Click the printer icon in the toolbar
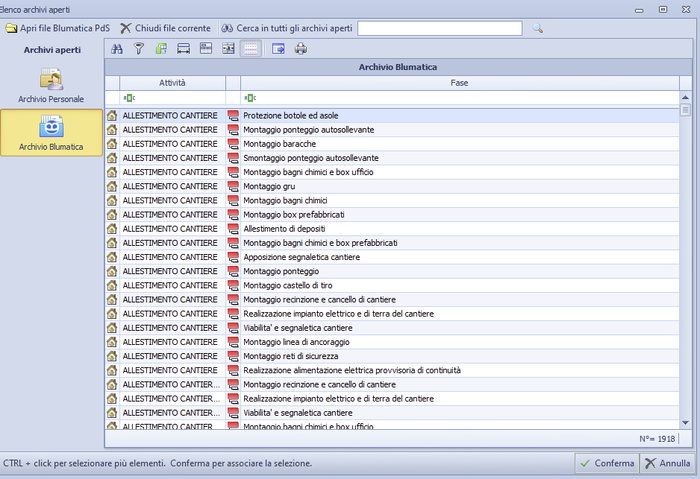The width and height of the screenshot is (700, 479). click(301, 48)
